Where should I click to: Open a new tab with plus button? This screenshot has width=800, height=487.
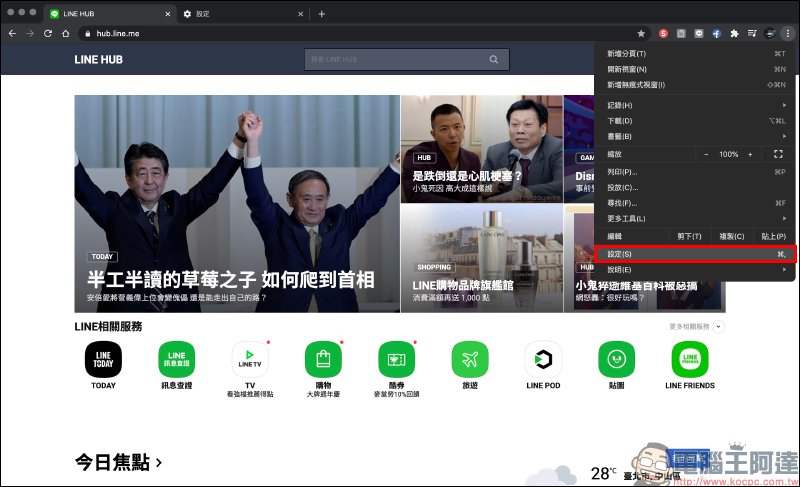pos(321,14)
